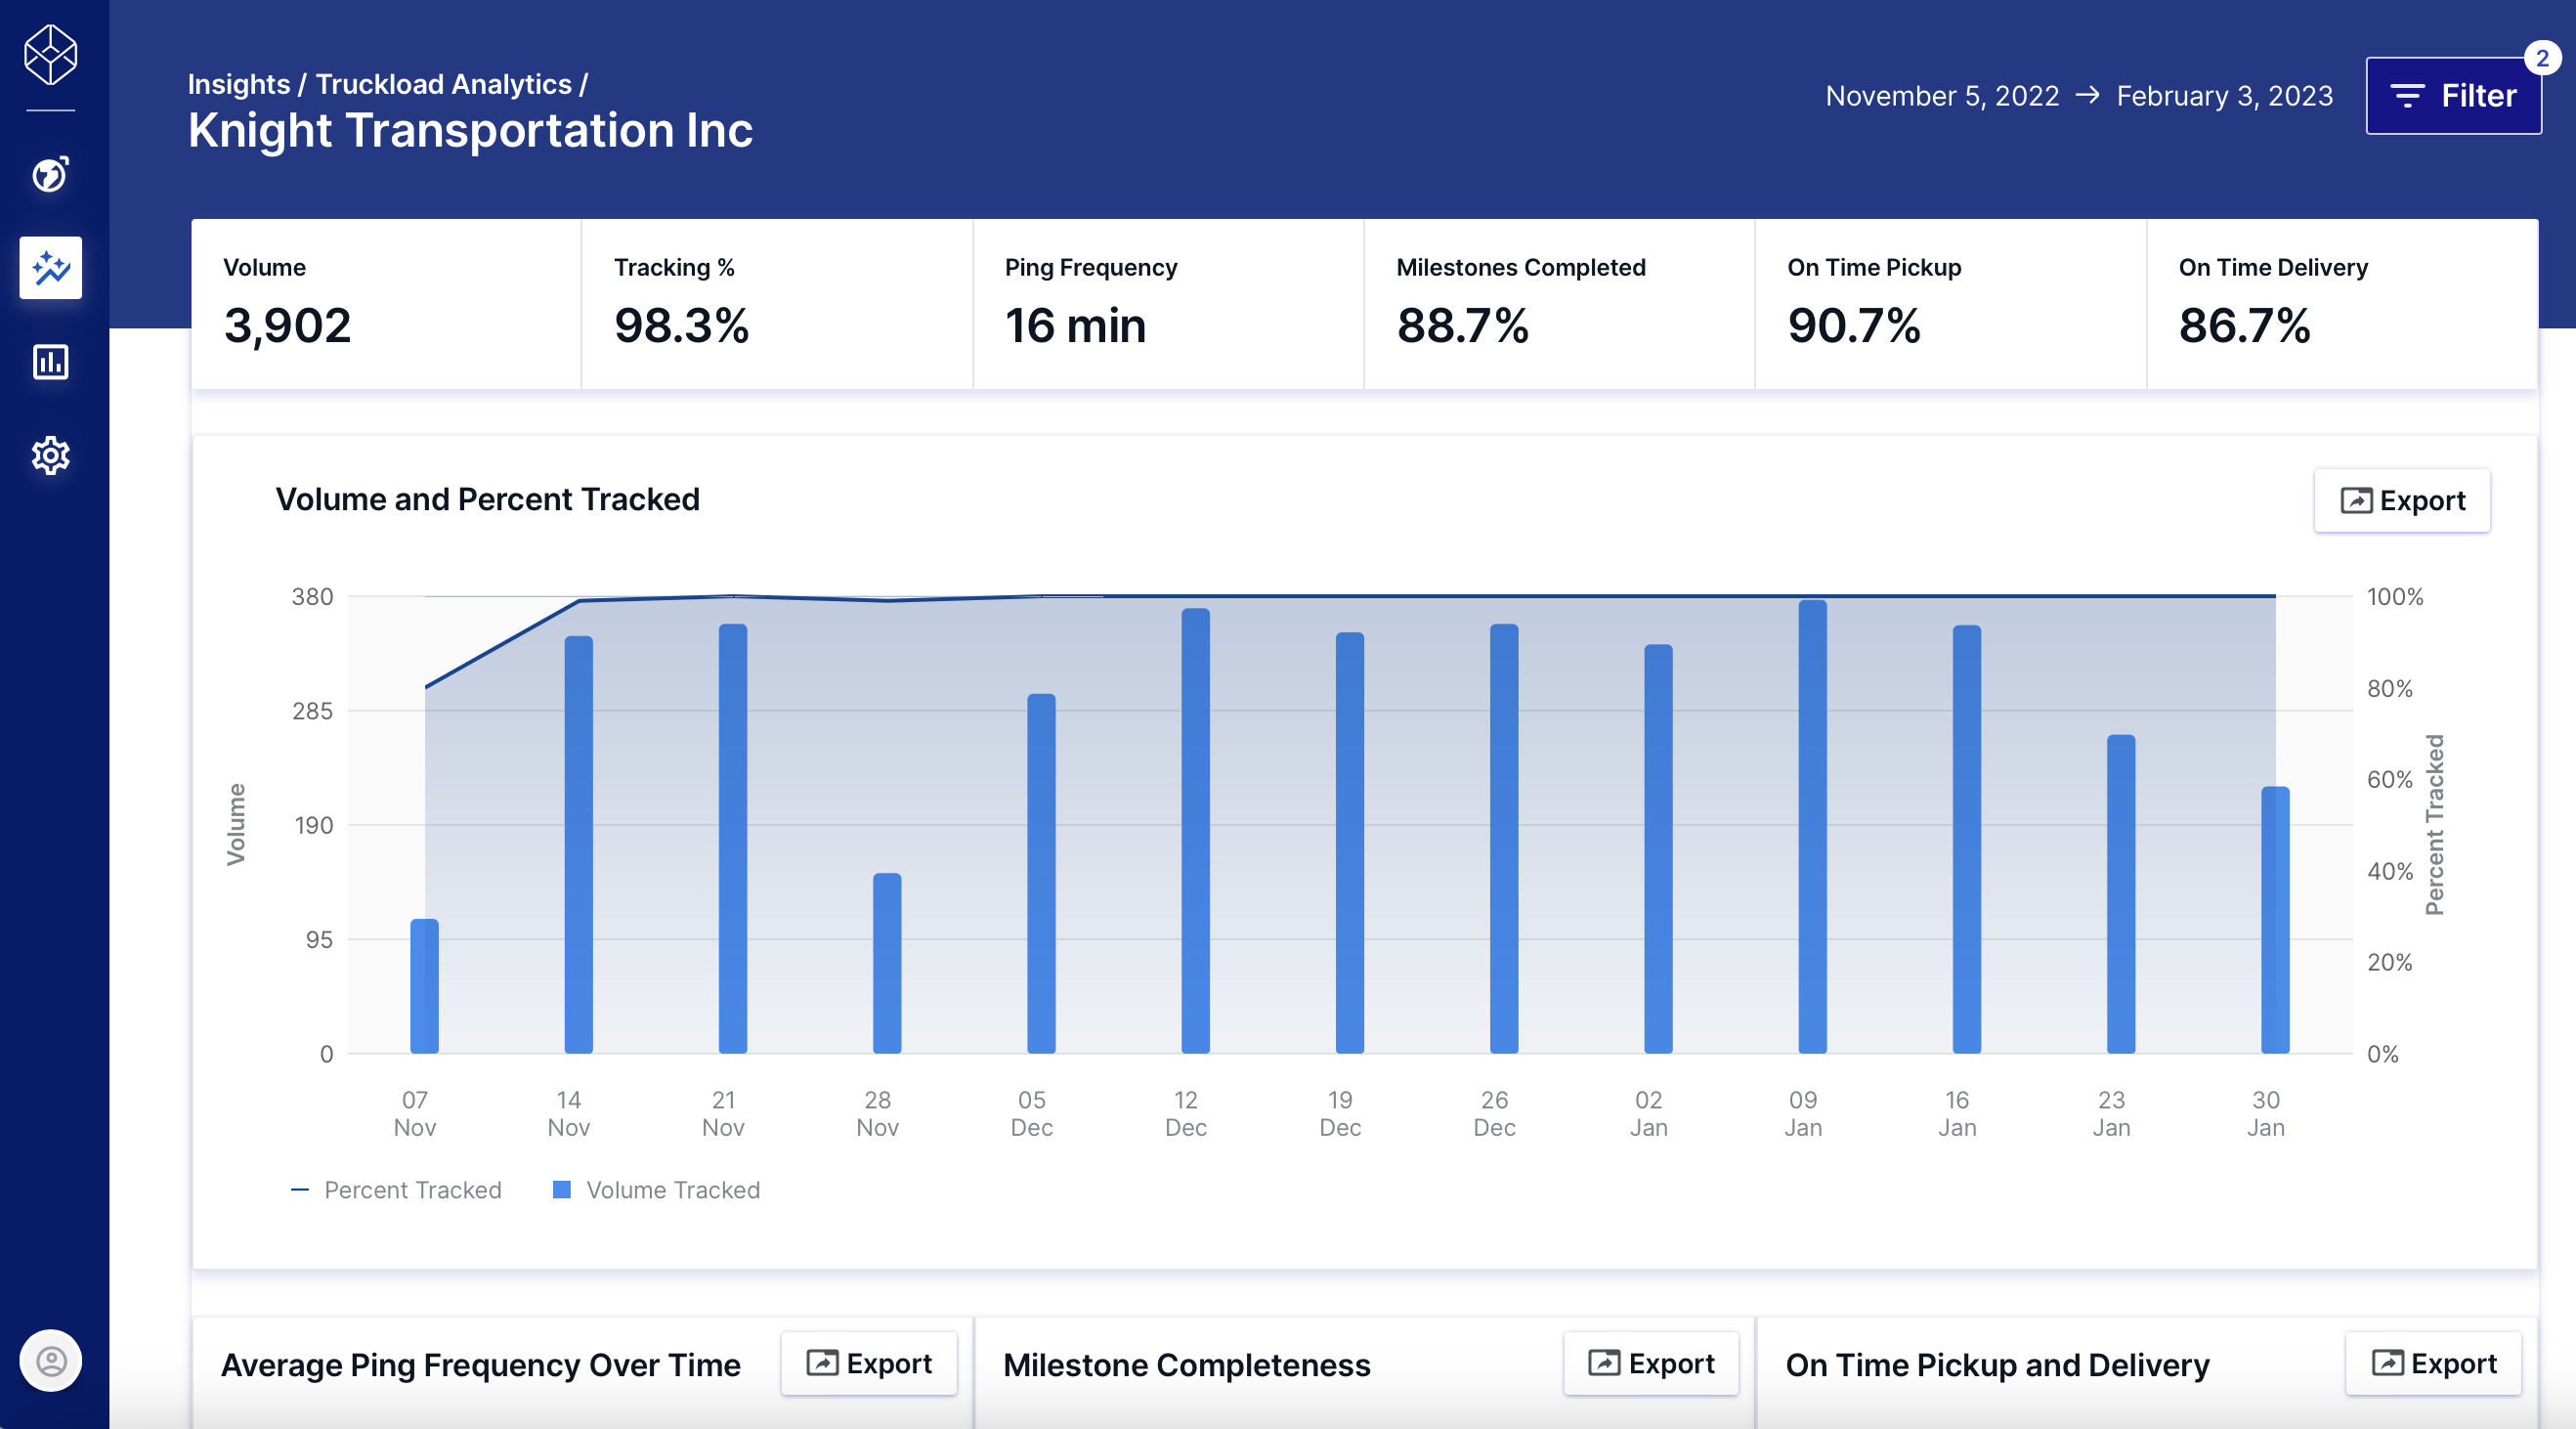
Task: Click the 05 Dec volume bar
Action: point(1041,873)
